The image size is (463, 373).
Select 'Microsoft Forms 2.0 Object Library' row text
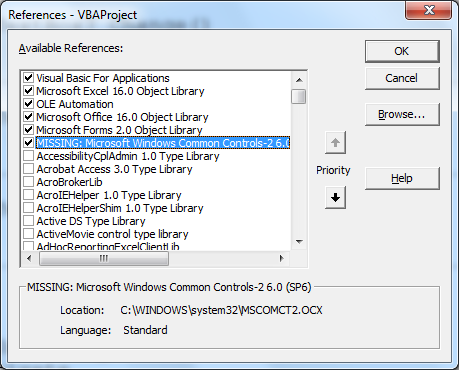[119, 130]
